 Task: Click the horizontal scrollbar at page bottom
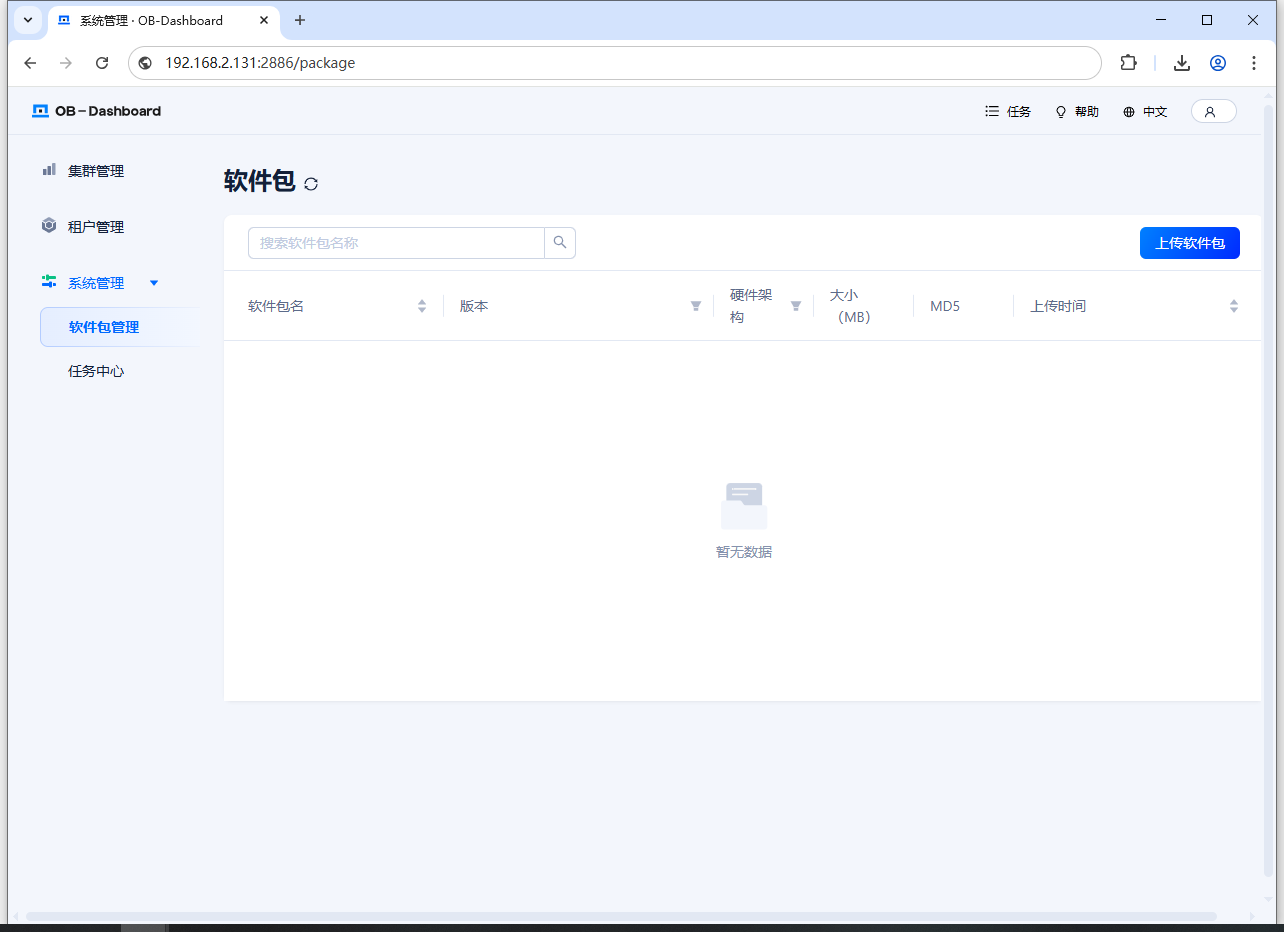click(620, 916)
